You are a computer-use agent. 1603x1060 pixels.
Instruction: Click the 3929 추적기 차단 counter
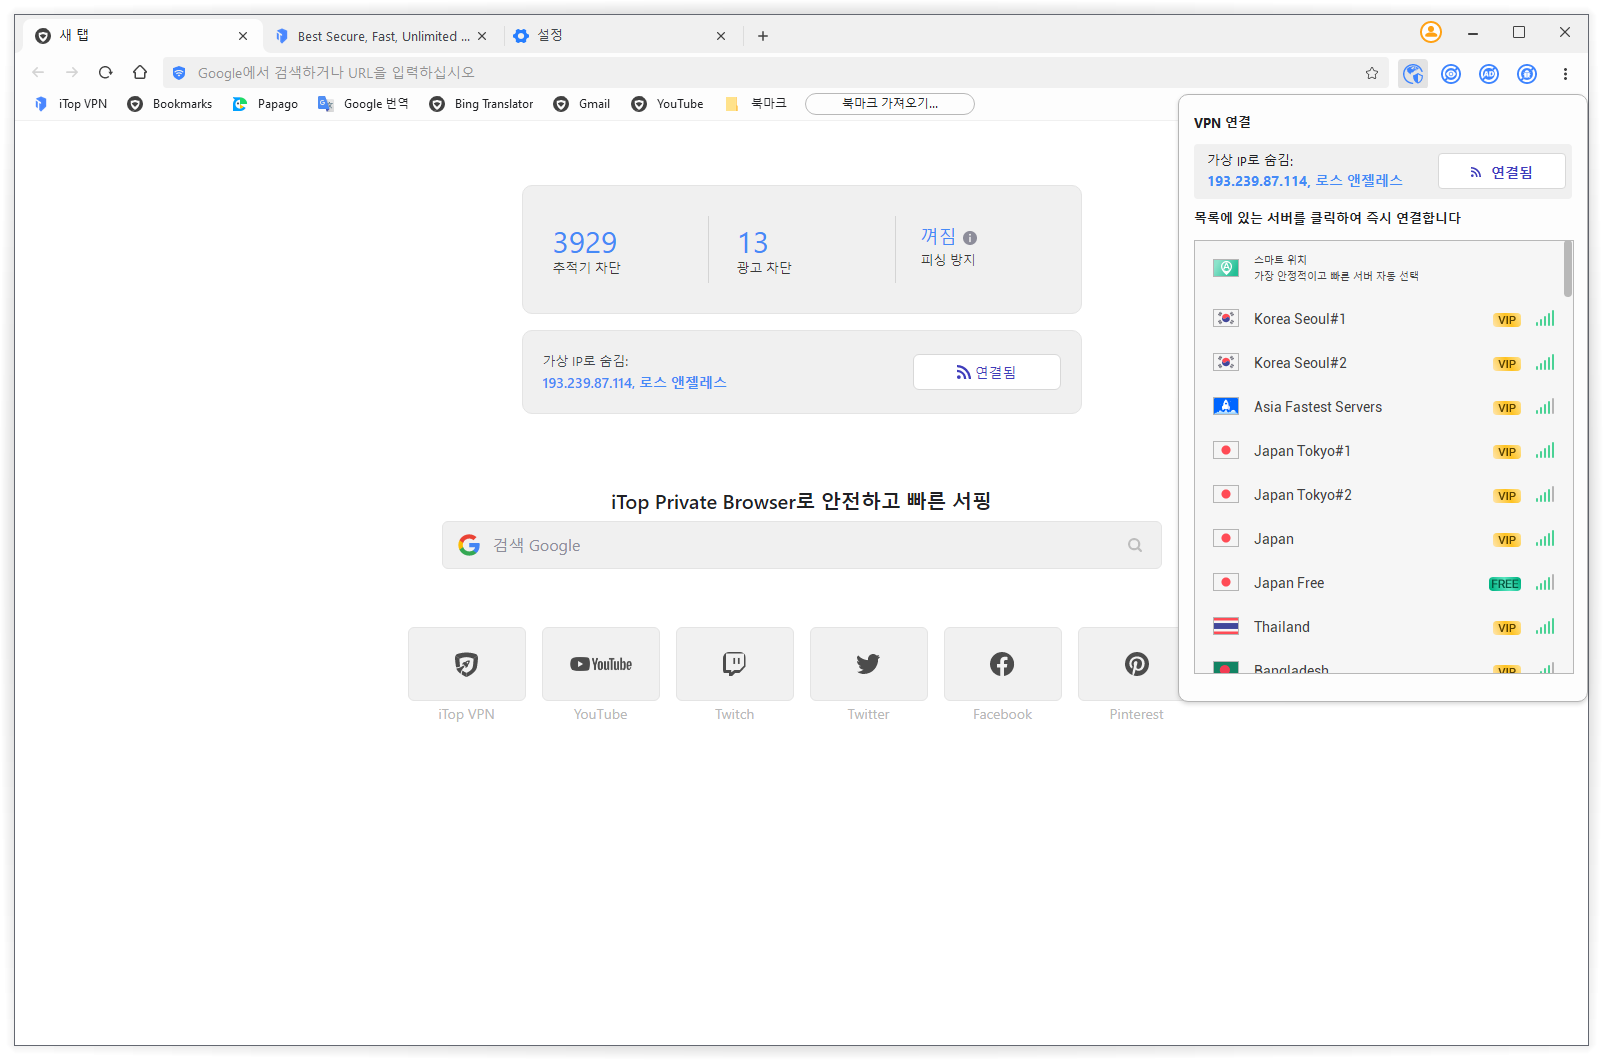587,252
